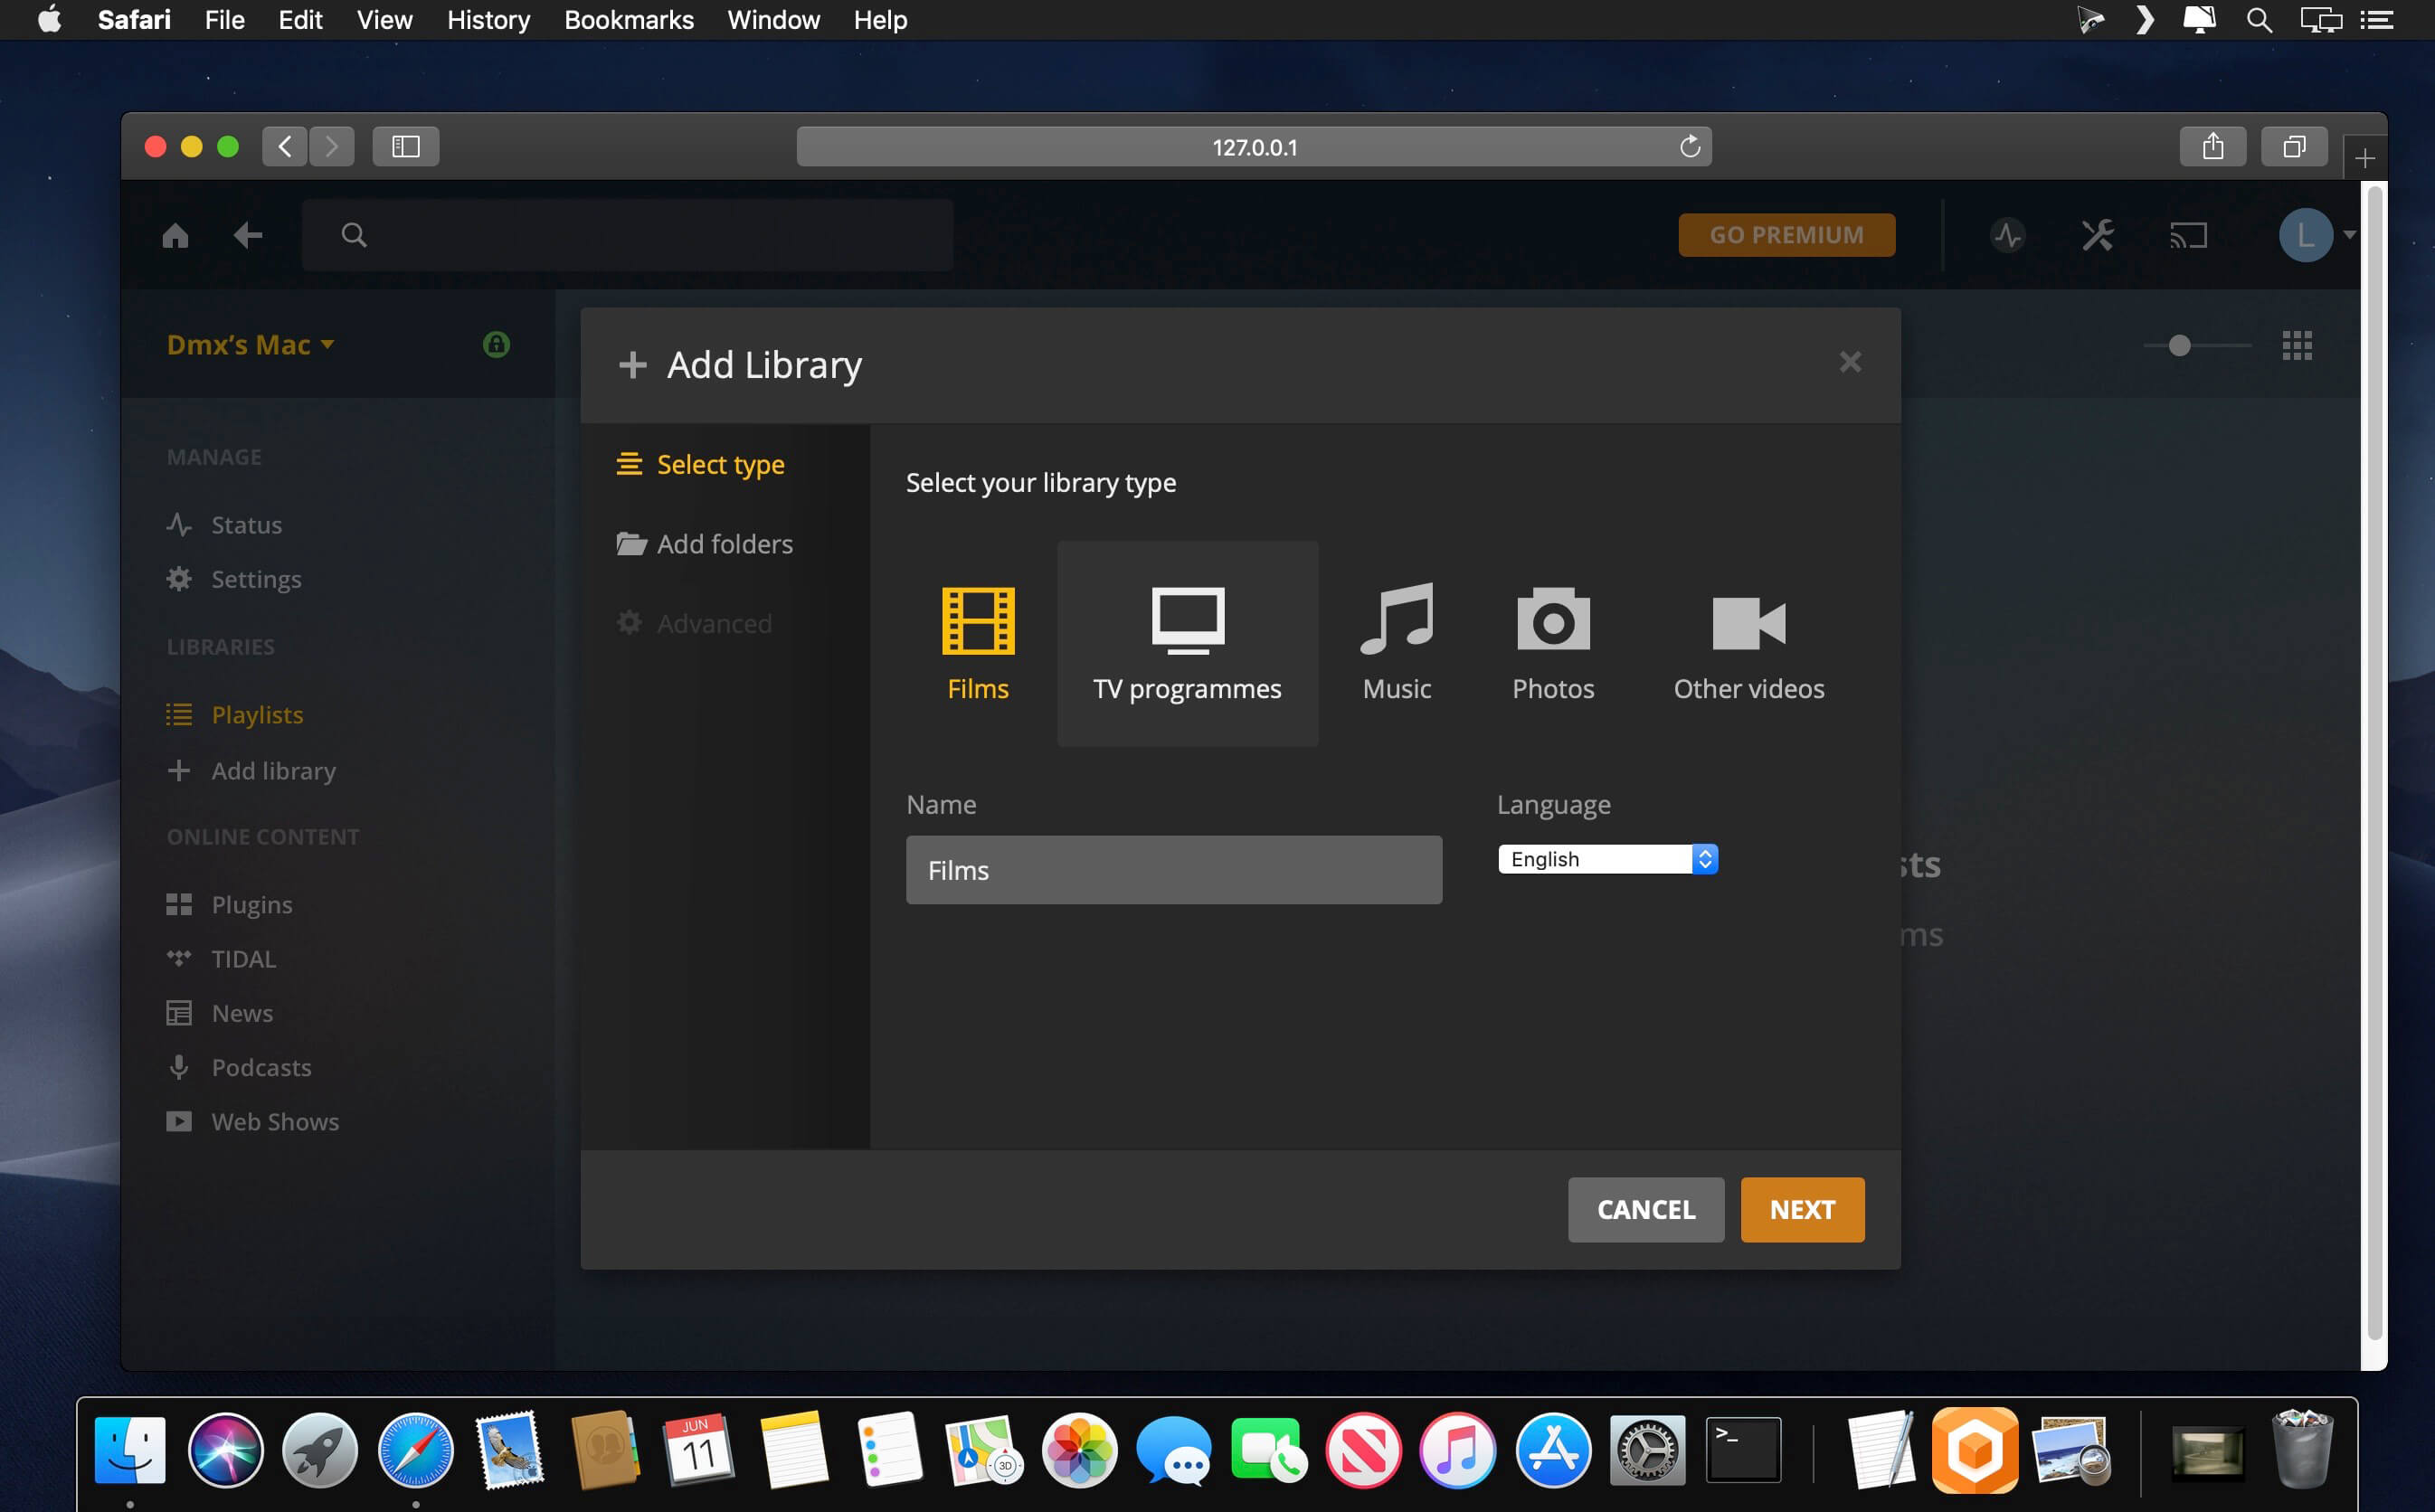Click the library Name input field
This screenshot has height=1512, width=2435.
coord(1173,870)
